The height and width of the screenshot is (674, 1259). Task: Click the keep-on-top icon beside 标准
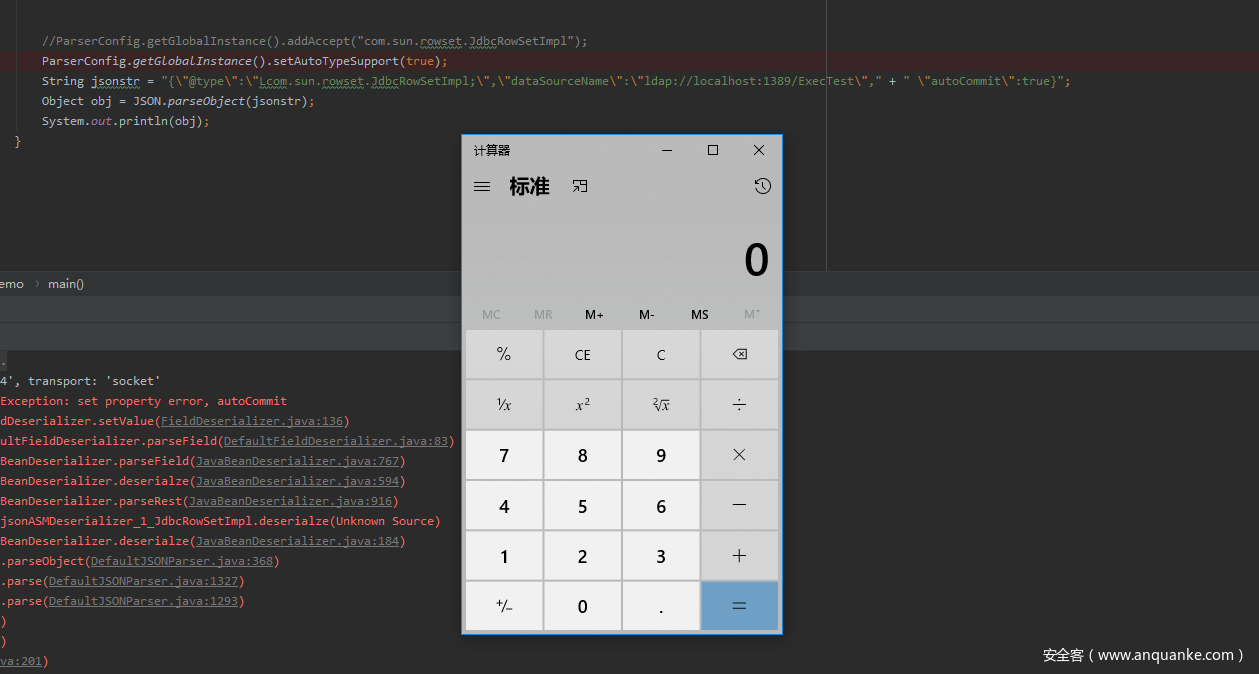tap(580, 186)
